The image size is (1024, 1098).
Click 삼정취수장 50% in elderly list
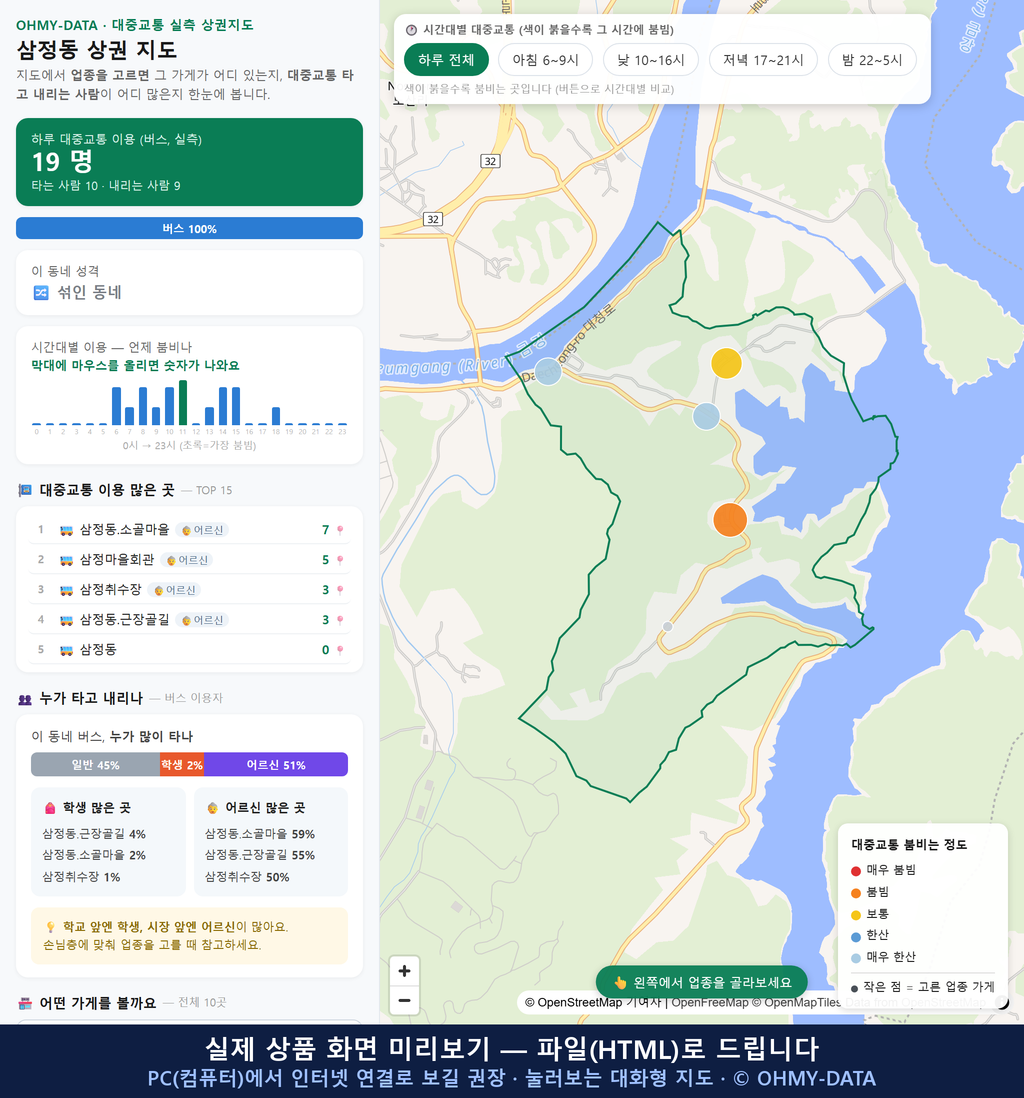pyautogui.click(x=247, y=877)
